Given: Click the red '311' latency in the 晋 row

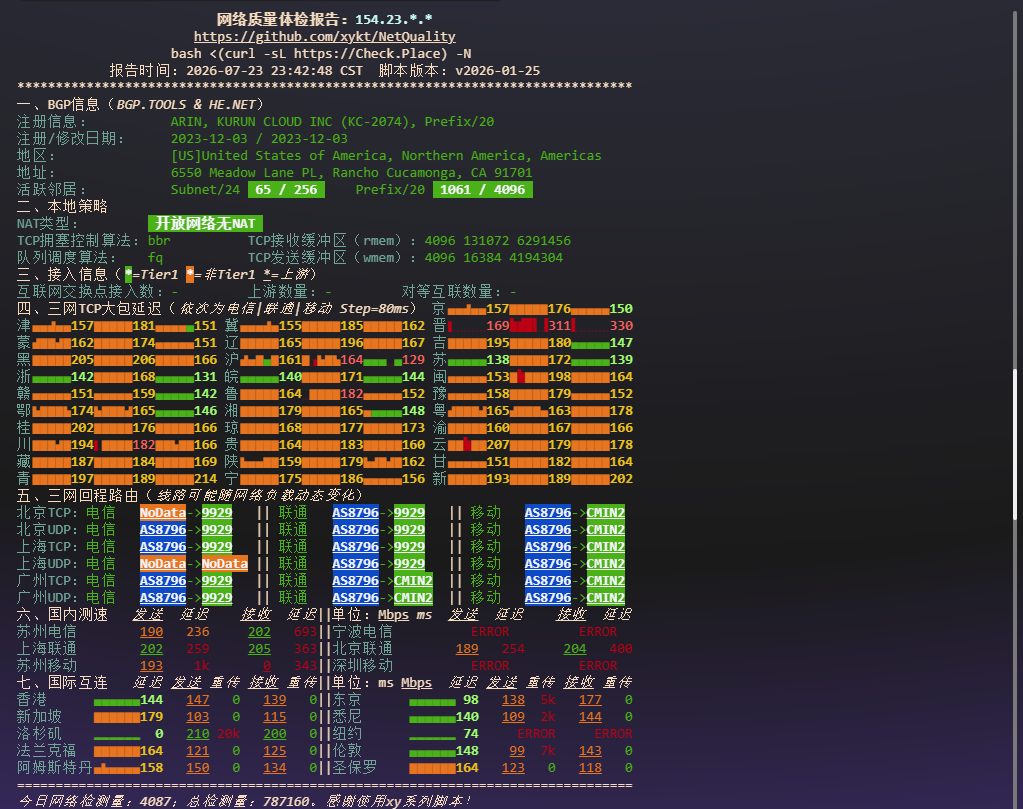Looking at the screenshot, I should click(x=559, y=326).
